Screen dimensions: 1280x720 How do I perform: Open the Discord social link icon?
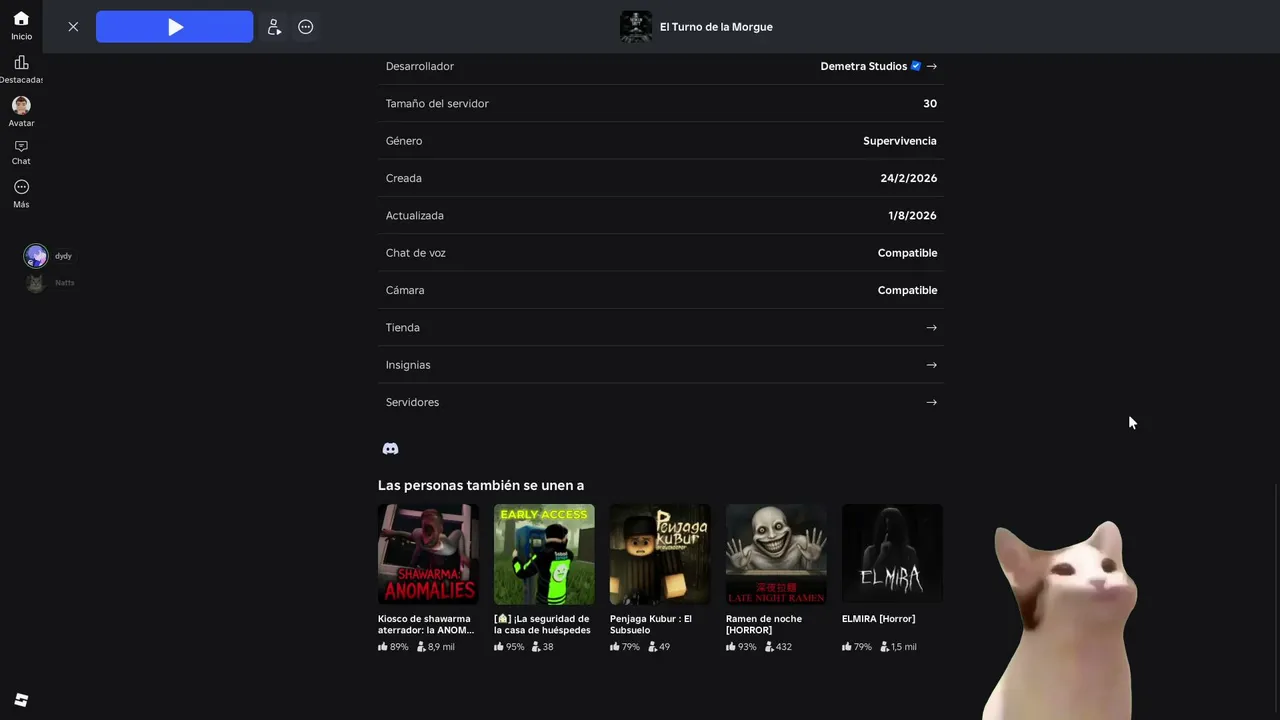click(391, 449)
